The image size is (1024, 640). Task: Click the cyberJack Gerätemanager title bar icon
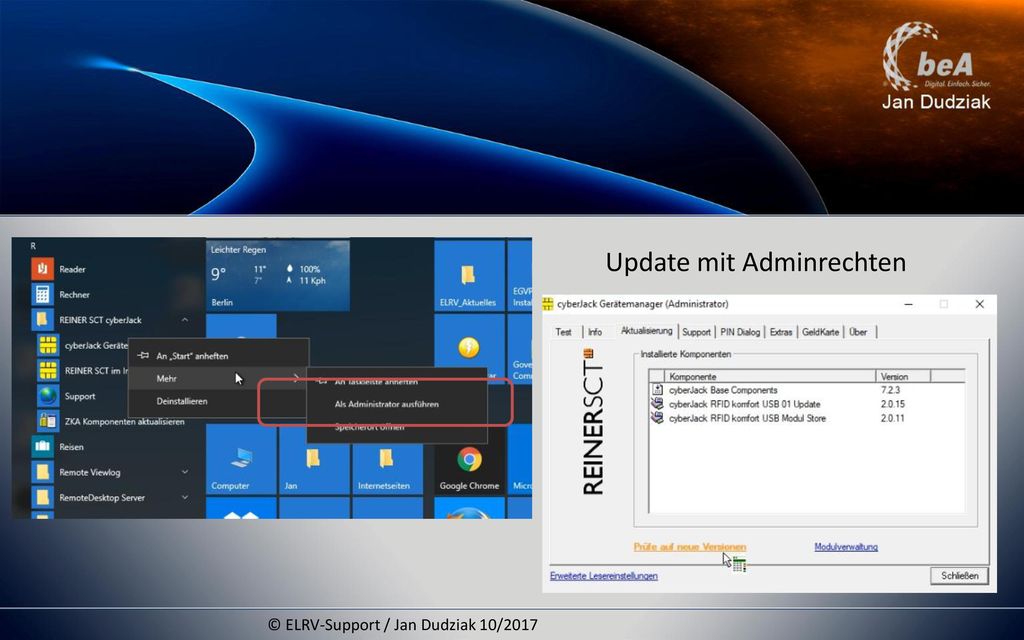(548, 304)
